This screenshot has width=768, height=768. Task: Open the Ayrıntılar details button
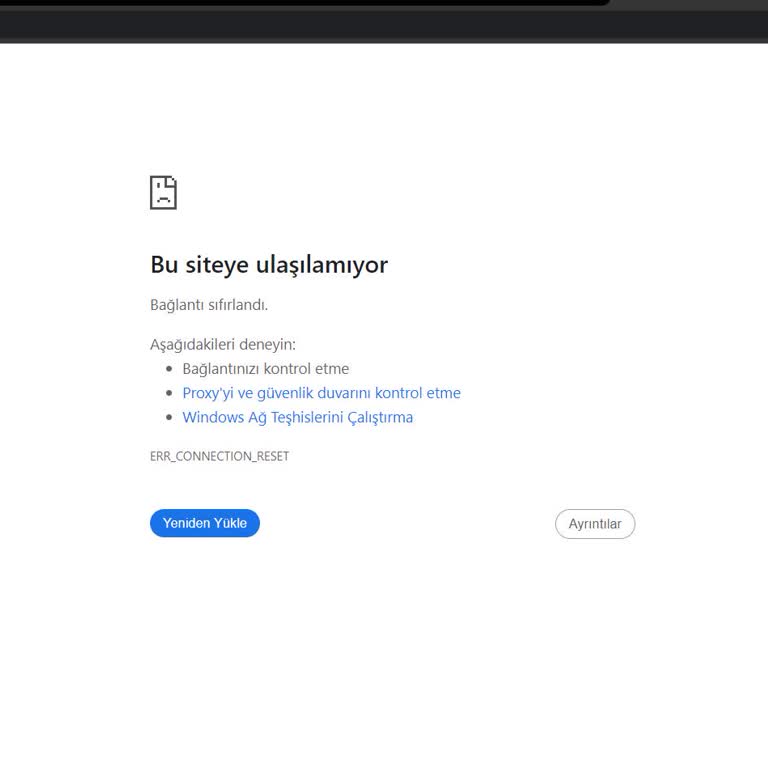595,524
